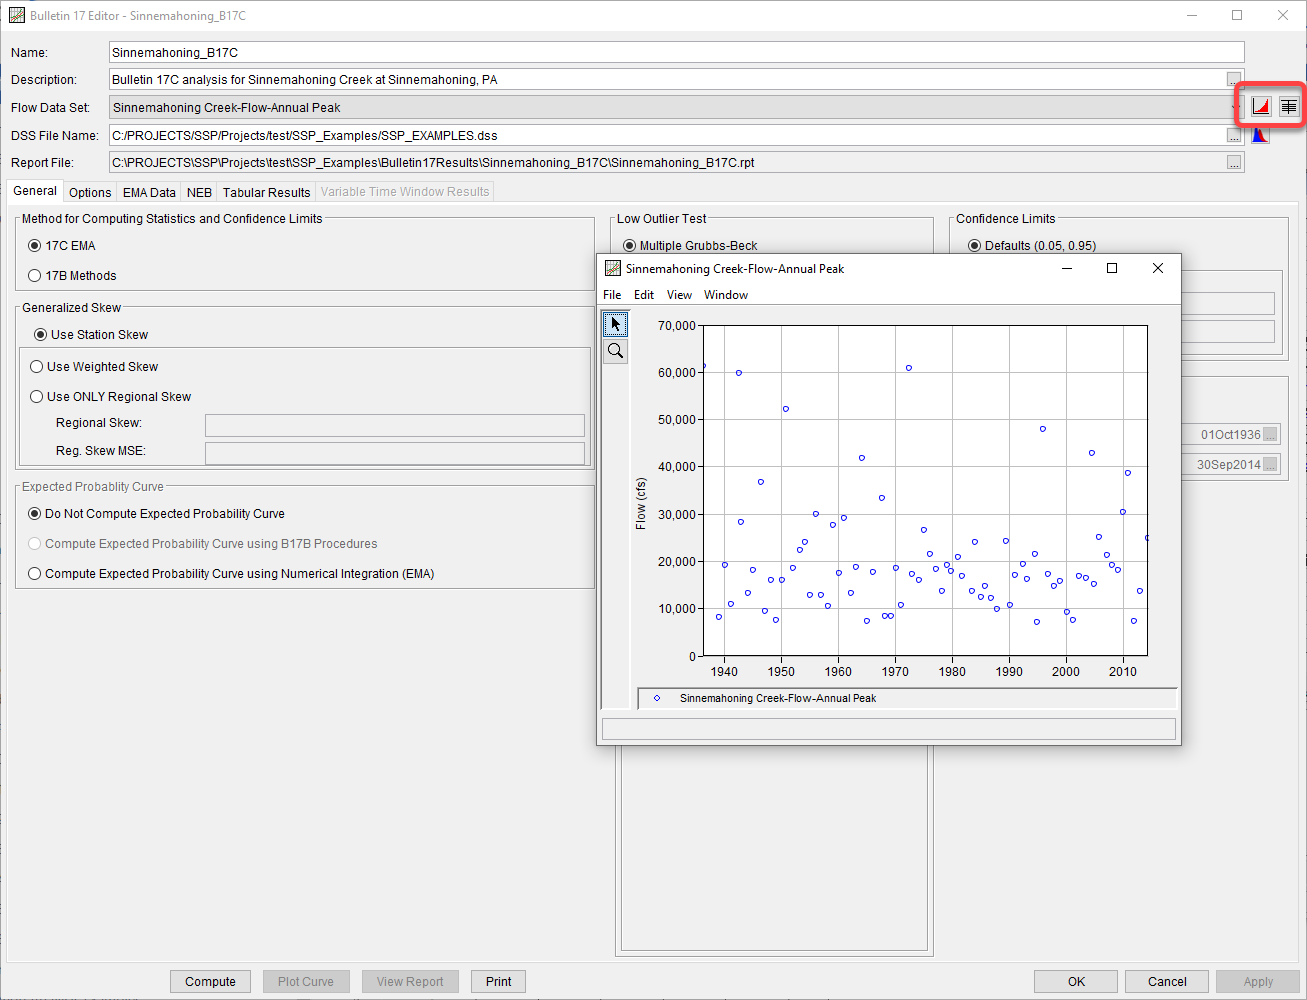Click the OK button
Image resolution: width=1307 pixels, height=1000 pixels.
tap(1076, 982)
